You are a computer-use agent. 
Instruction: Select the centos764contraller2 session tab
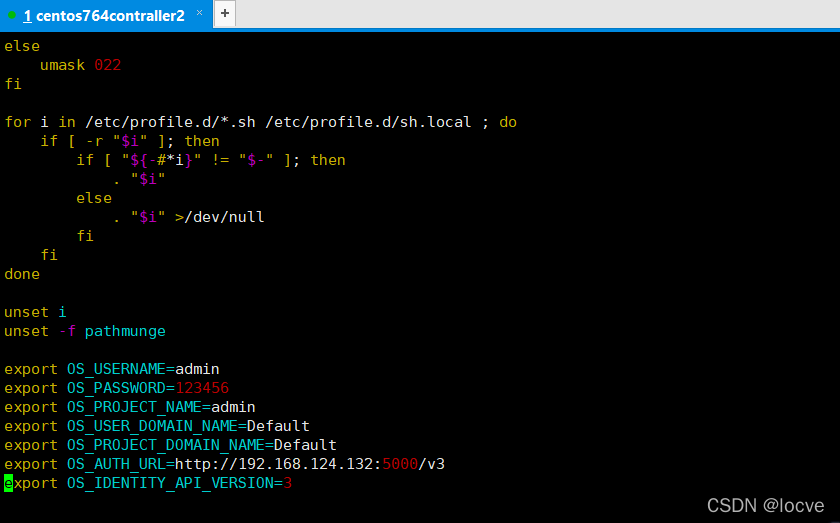pos(104,16)
